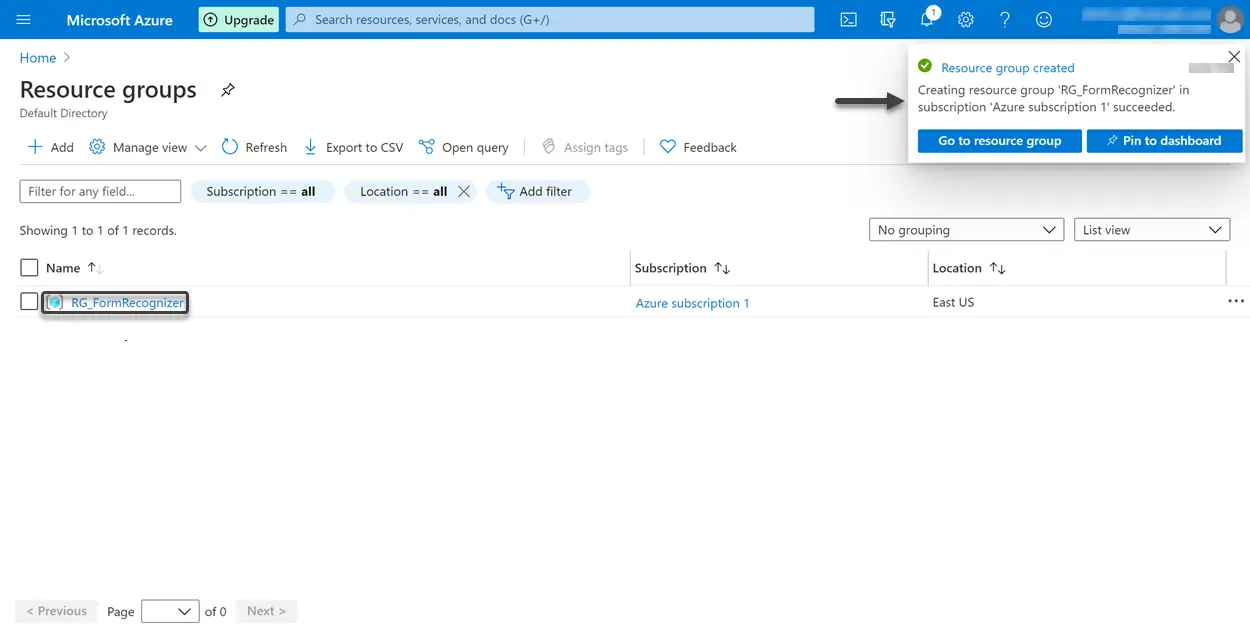1250x642 pixels.
Task: Tick the select-all checkbox in header
Action: pos(29,267)
